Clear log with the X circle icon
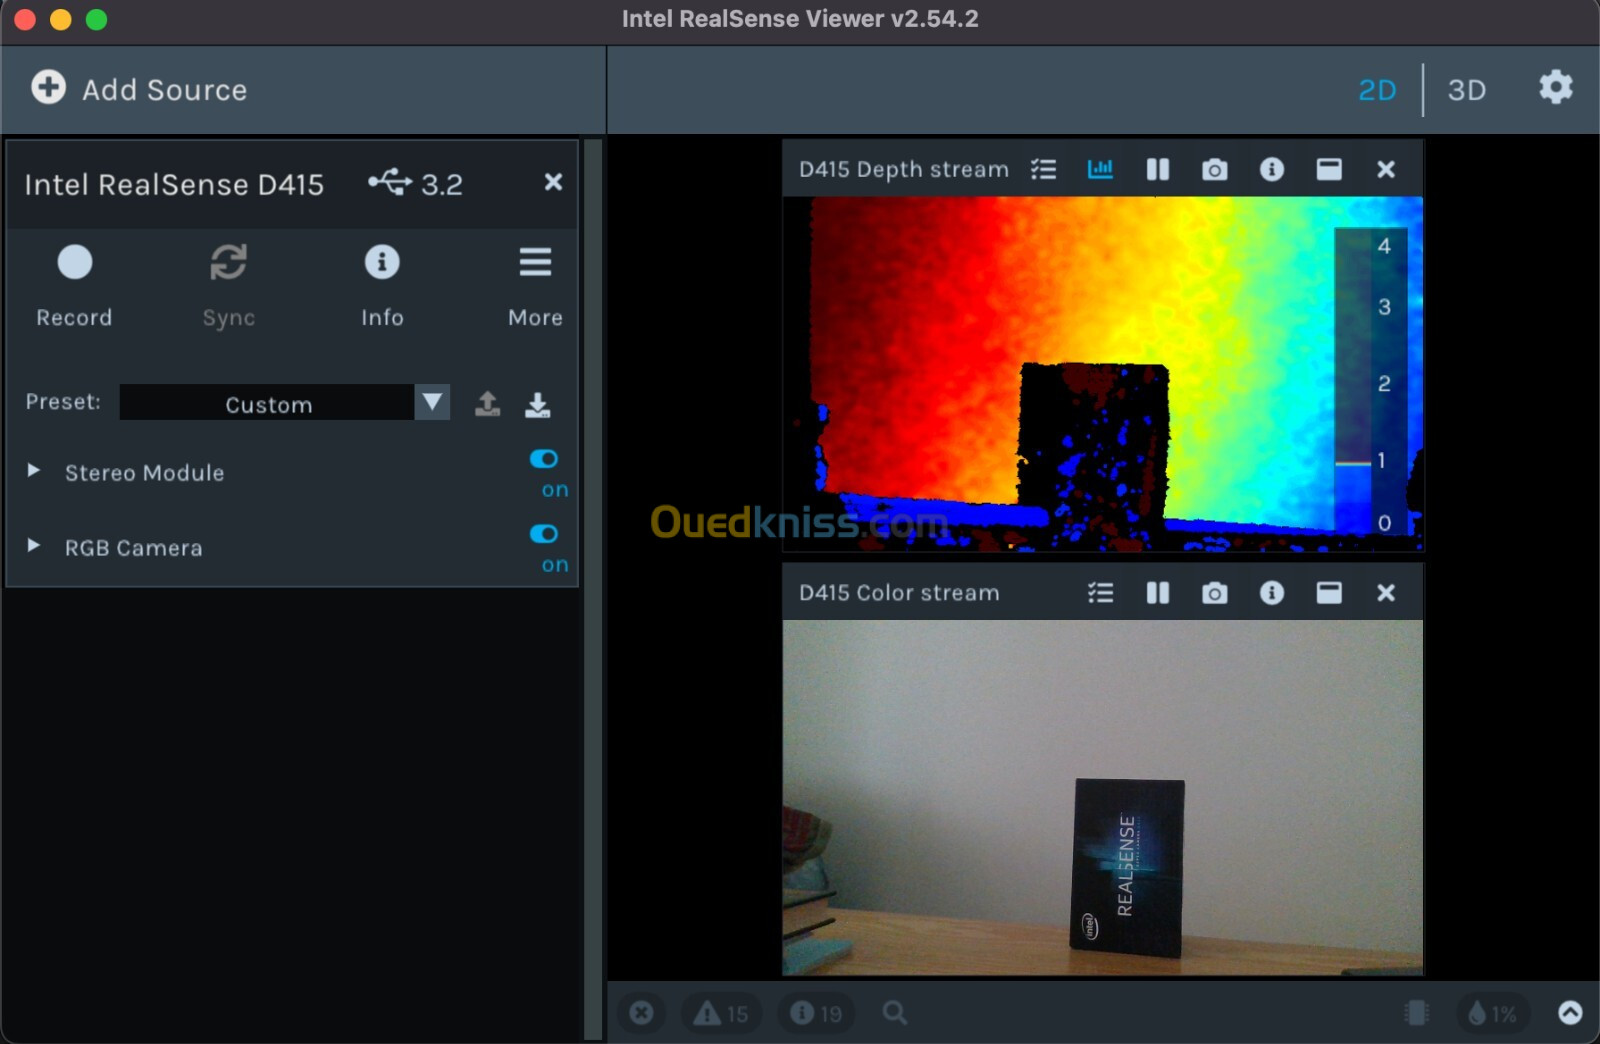 click(641, 1012)
